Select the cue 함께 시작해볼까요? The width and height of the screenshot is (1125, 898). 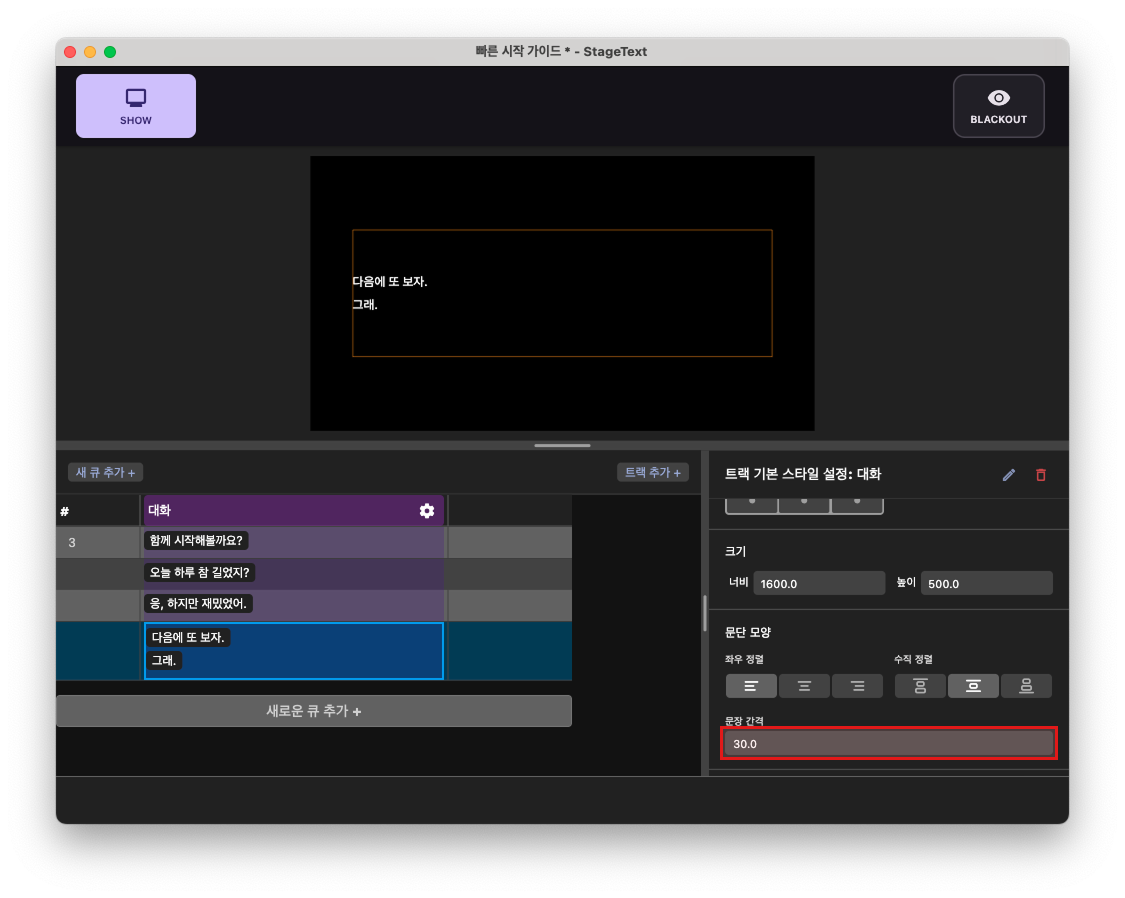pyautogui.click(x=195, y=543)
